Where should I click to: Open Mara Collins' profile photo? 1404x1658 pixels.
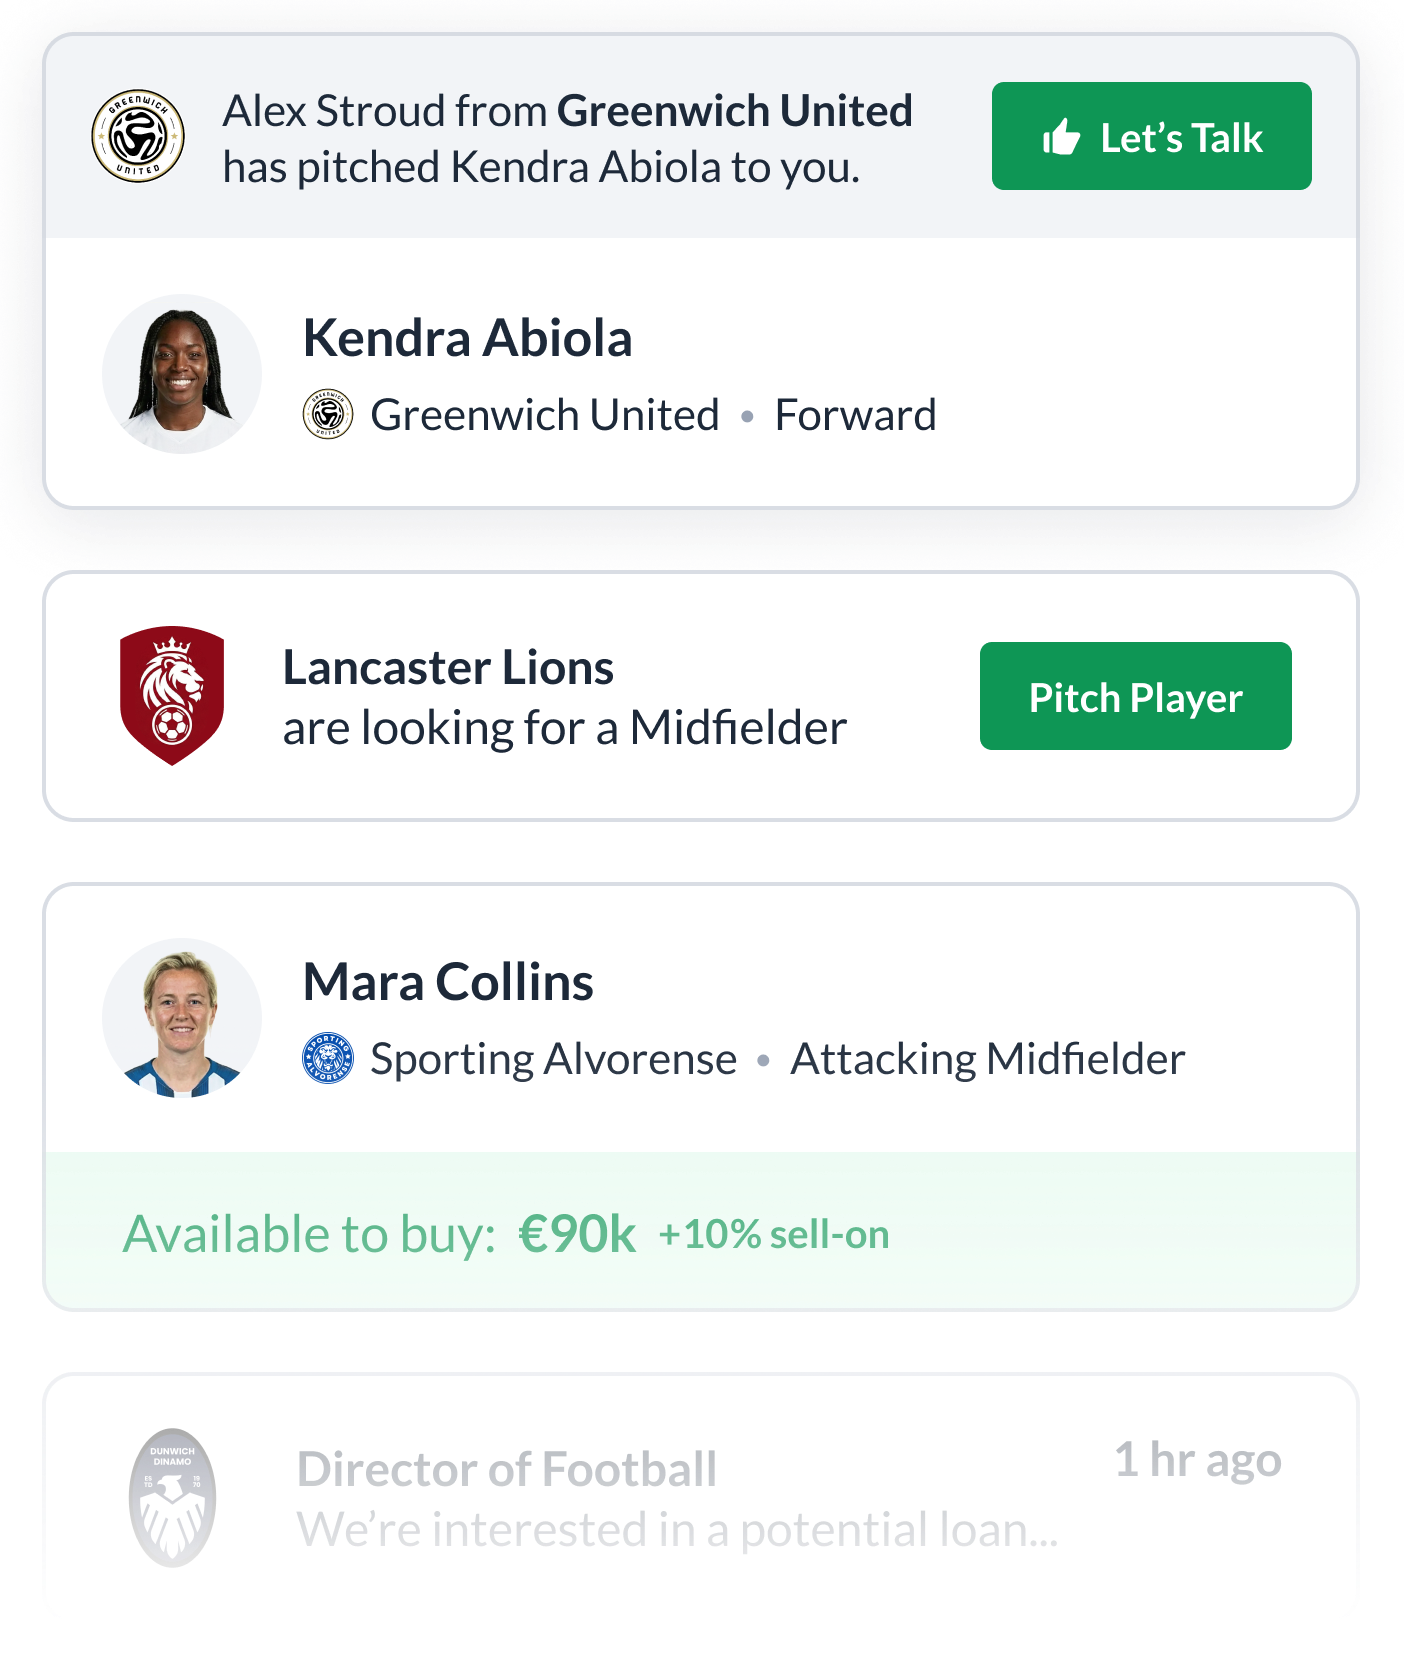coord(182,1018)
